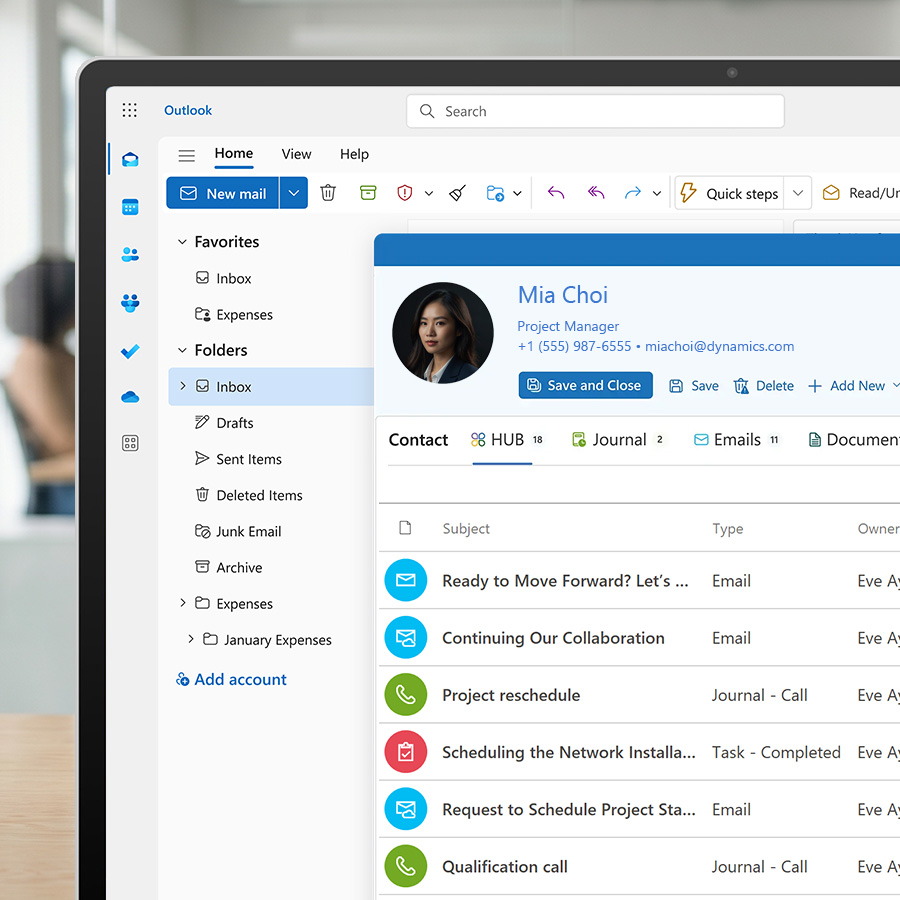Click Save and Close
This screenshot has height=900, width=900.
point(585,385)
